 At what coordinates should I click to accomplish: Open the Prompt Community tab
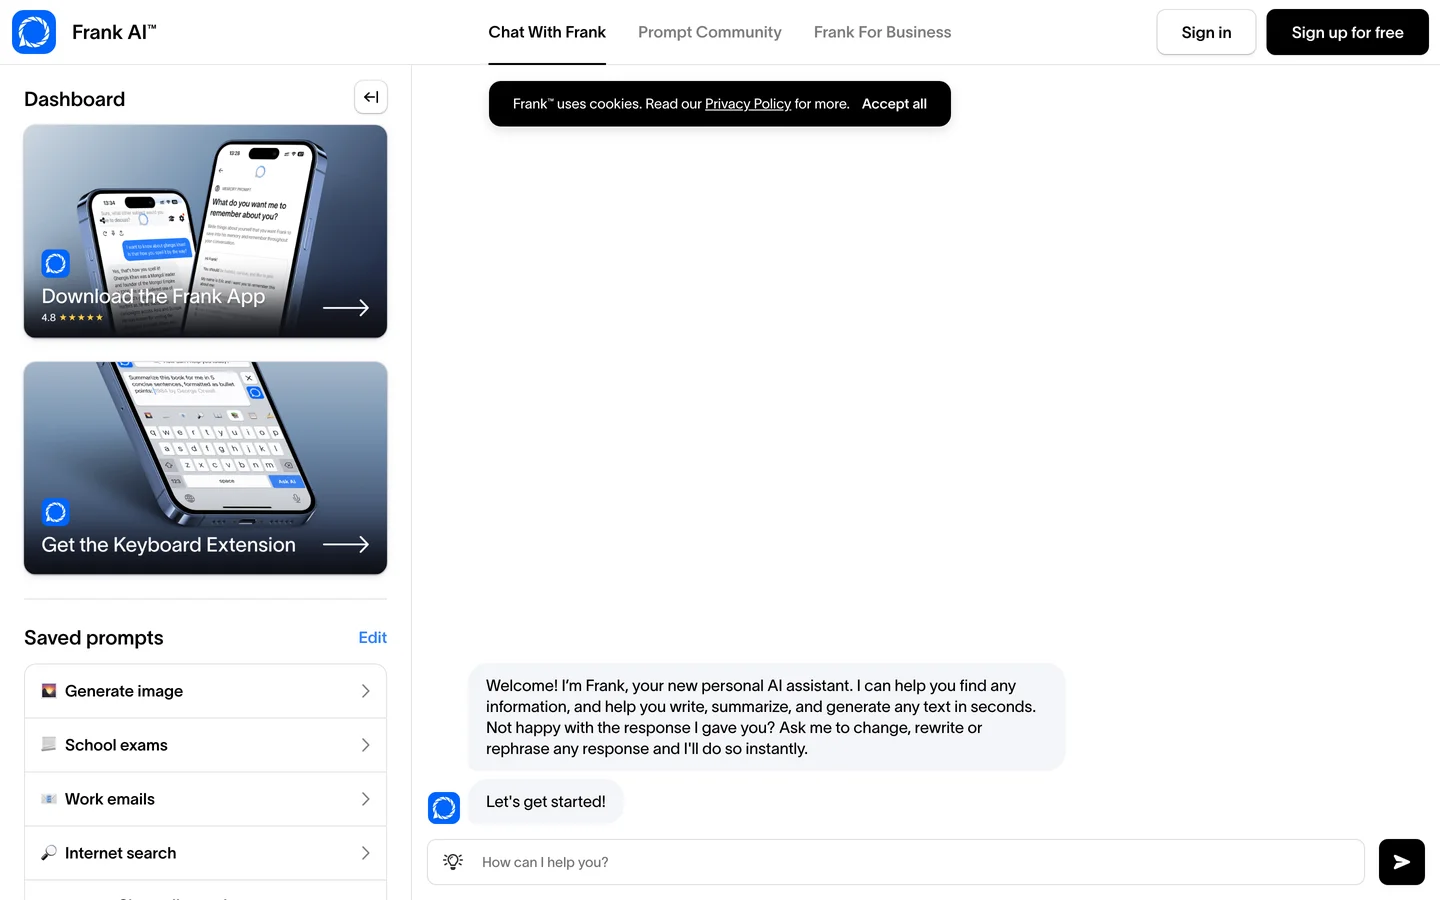(710, 32)
